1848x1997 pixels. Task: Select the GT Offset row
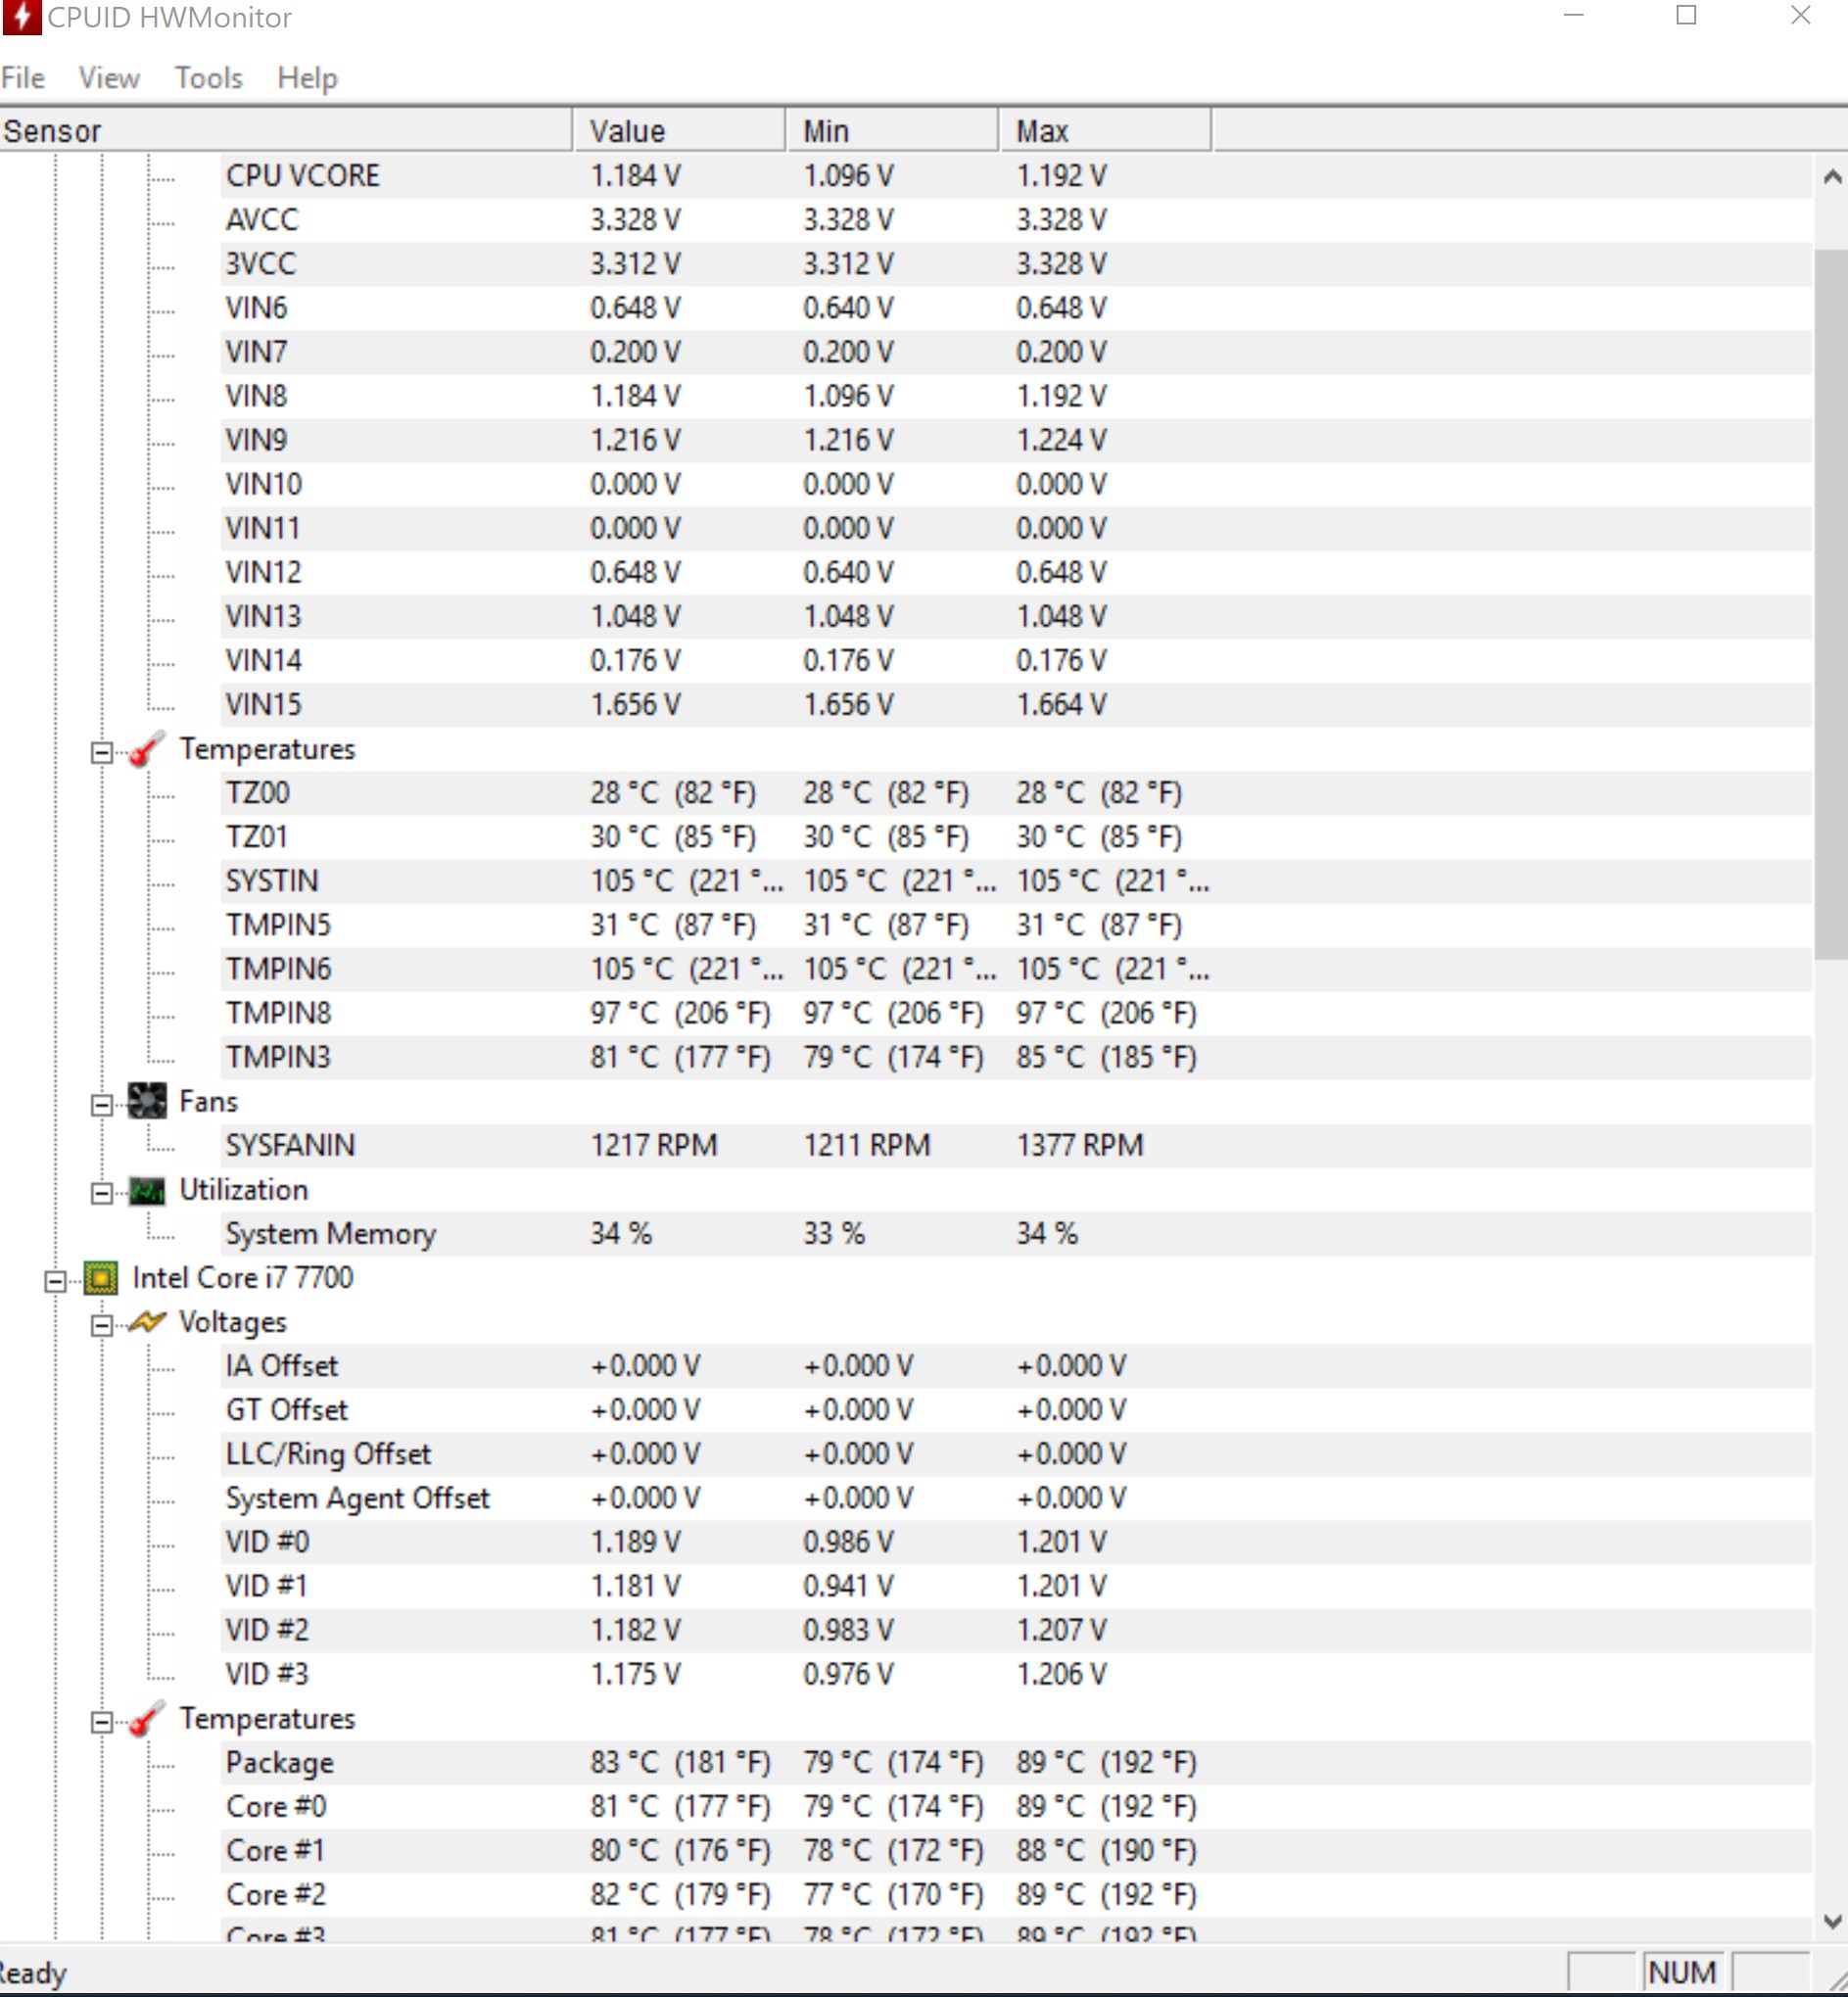[1017, 1410]
